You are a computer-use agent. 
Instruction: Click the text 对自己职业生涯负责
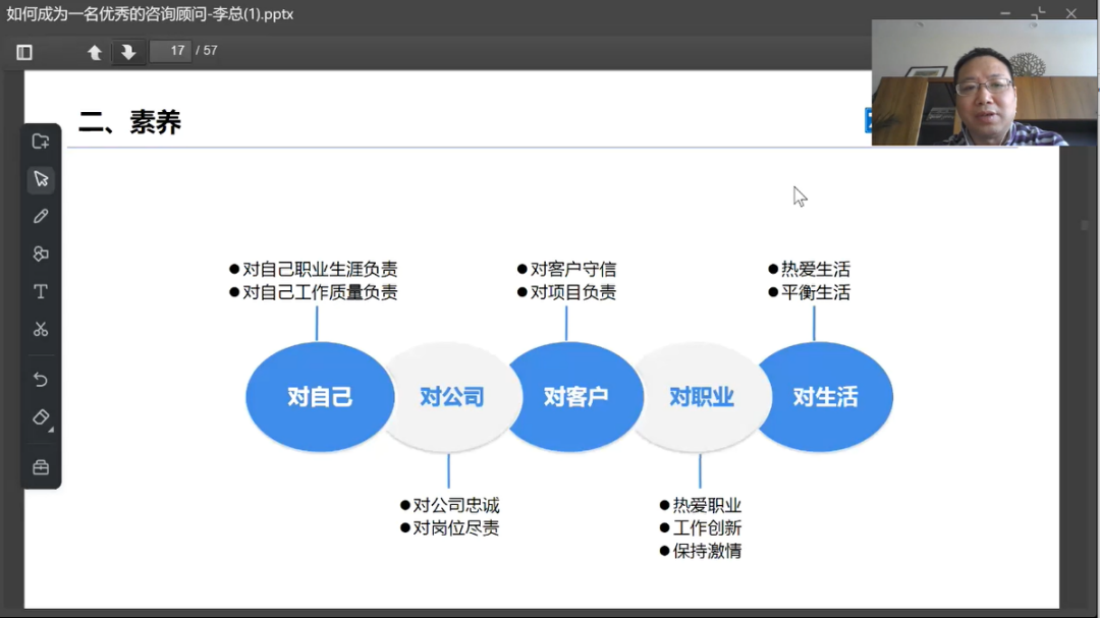click(320, 269)
